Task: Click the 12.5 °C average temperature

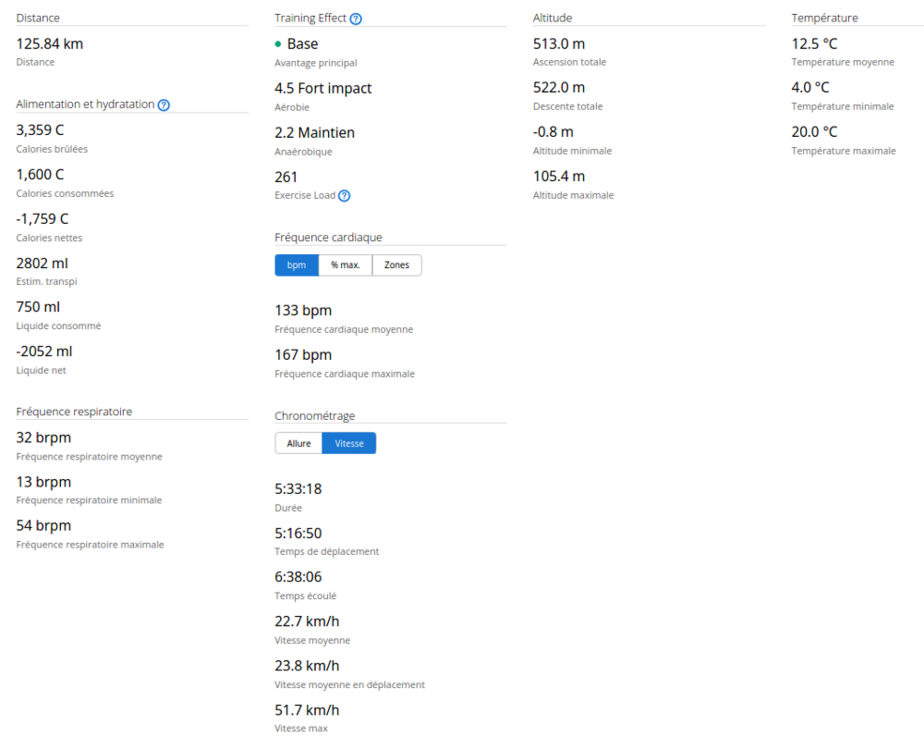Action: 814,43
